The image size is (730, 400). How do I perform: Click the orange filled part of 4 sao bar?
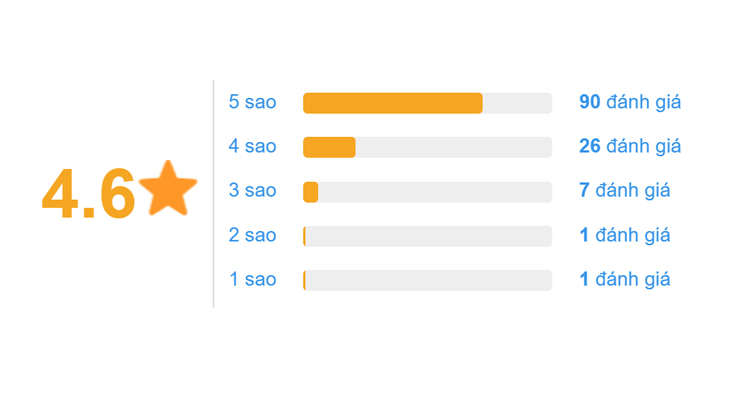coord(329,147)
